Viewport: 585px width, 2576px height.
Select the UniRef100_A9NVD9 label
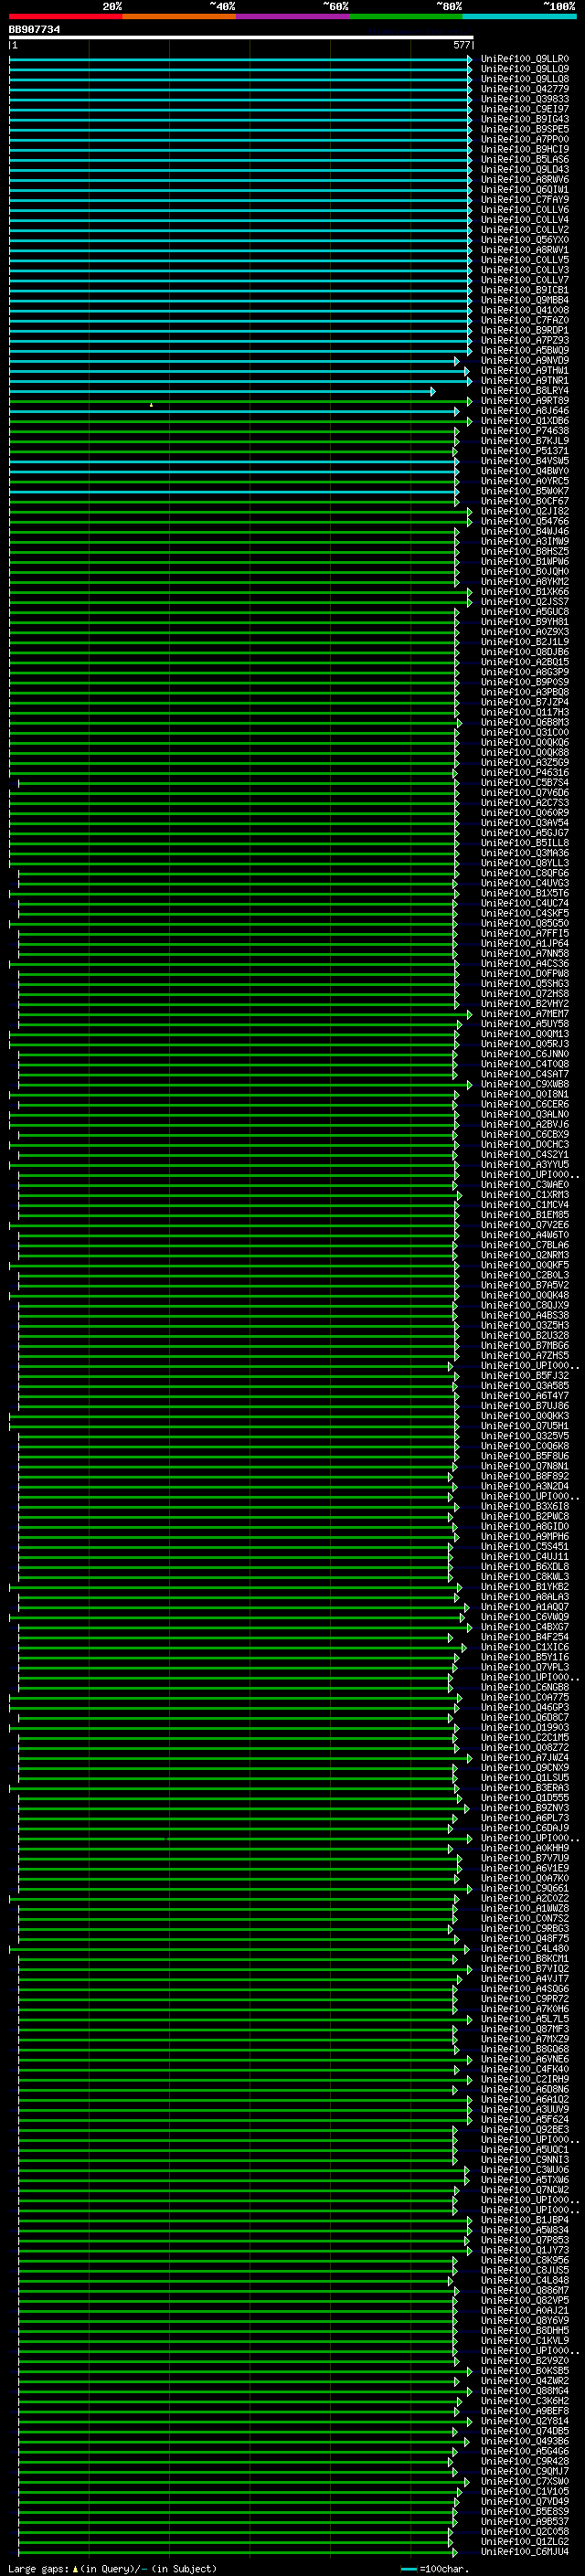tap(525, 360)
